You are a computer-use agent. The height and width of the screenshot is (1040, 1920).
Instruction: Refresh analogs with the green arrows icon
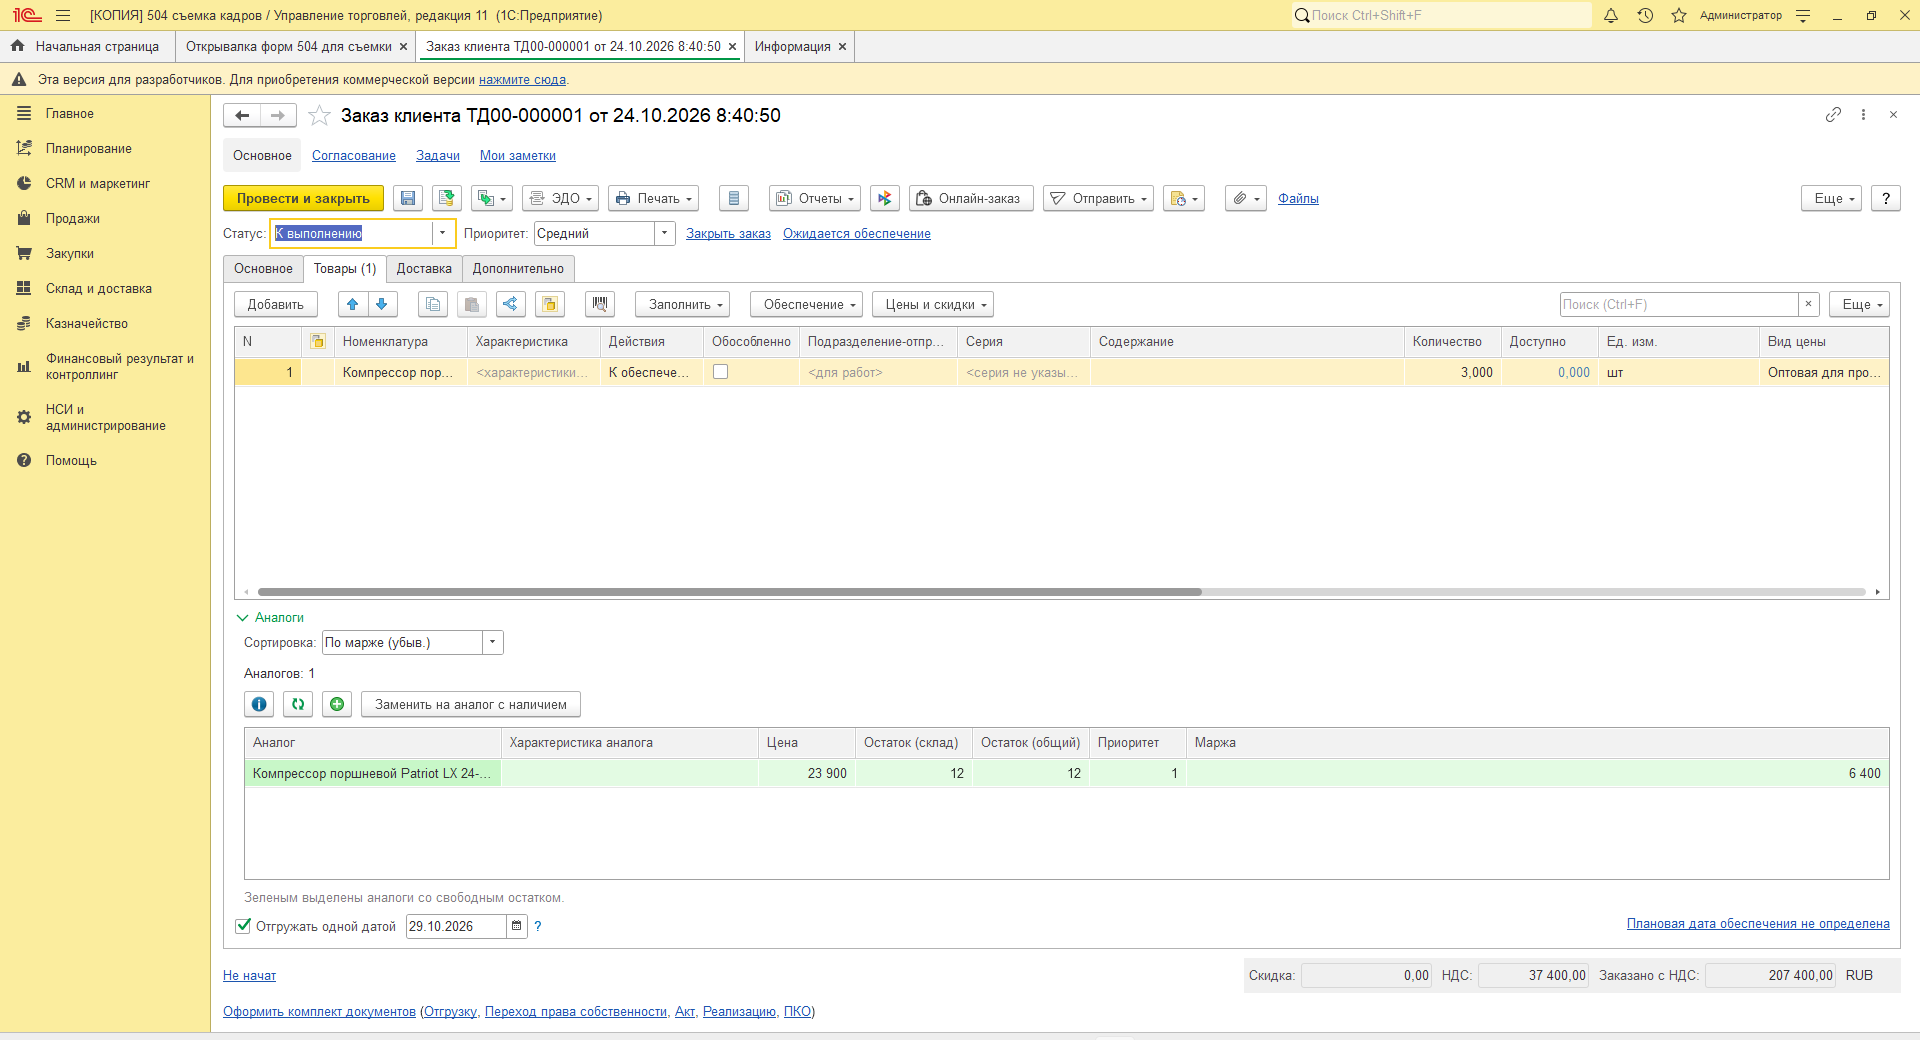coord(298,704)
